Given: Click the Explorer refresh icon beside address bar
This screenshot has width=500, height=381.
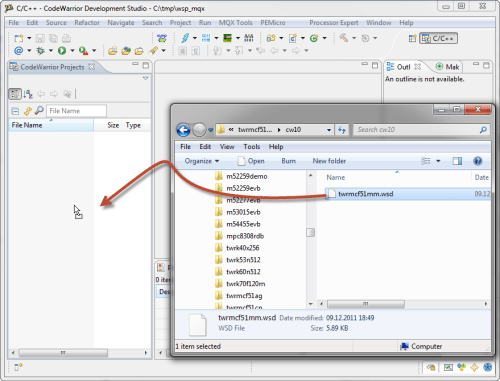Looking at the screenshot, I should (x=342, y=130).
